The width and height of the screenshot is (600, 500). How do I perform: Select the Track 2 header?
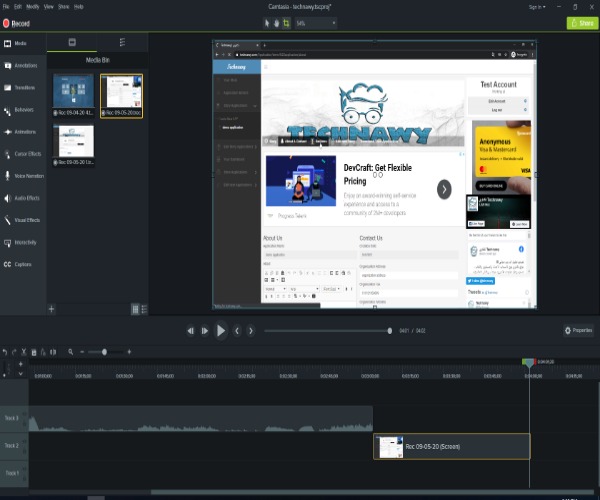pyautogui.click(x=14, y=446)
